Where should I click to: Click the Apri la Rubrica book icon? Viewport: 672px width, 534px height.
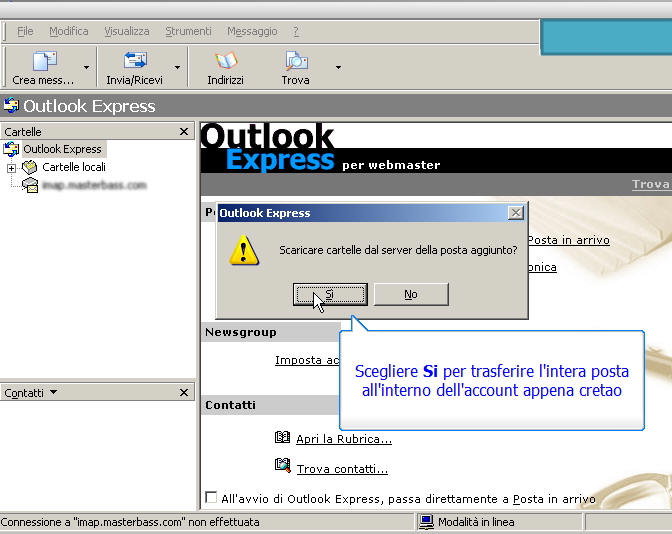(x=282, y=438)
